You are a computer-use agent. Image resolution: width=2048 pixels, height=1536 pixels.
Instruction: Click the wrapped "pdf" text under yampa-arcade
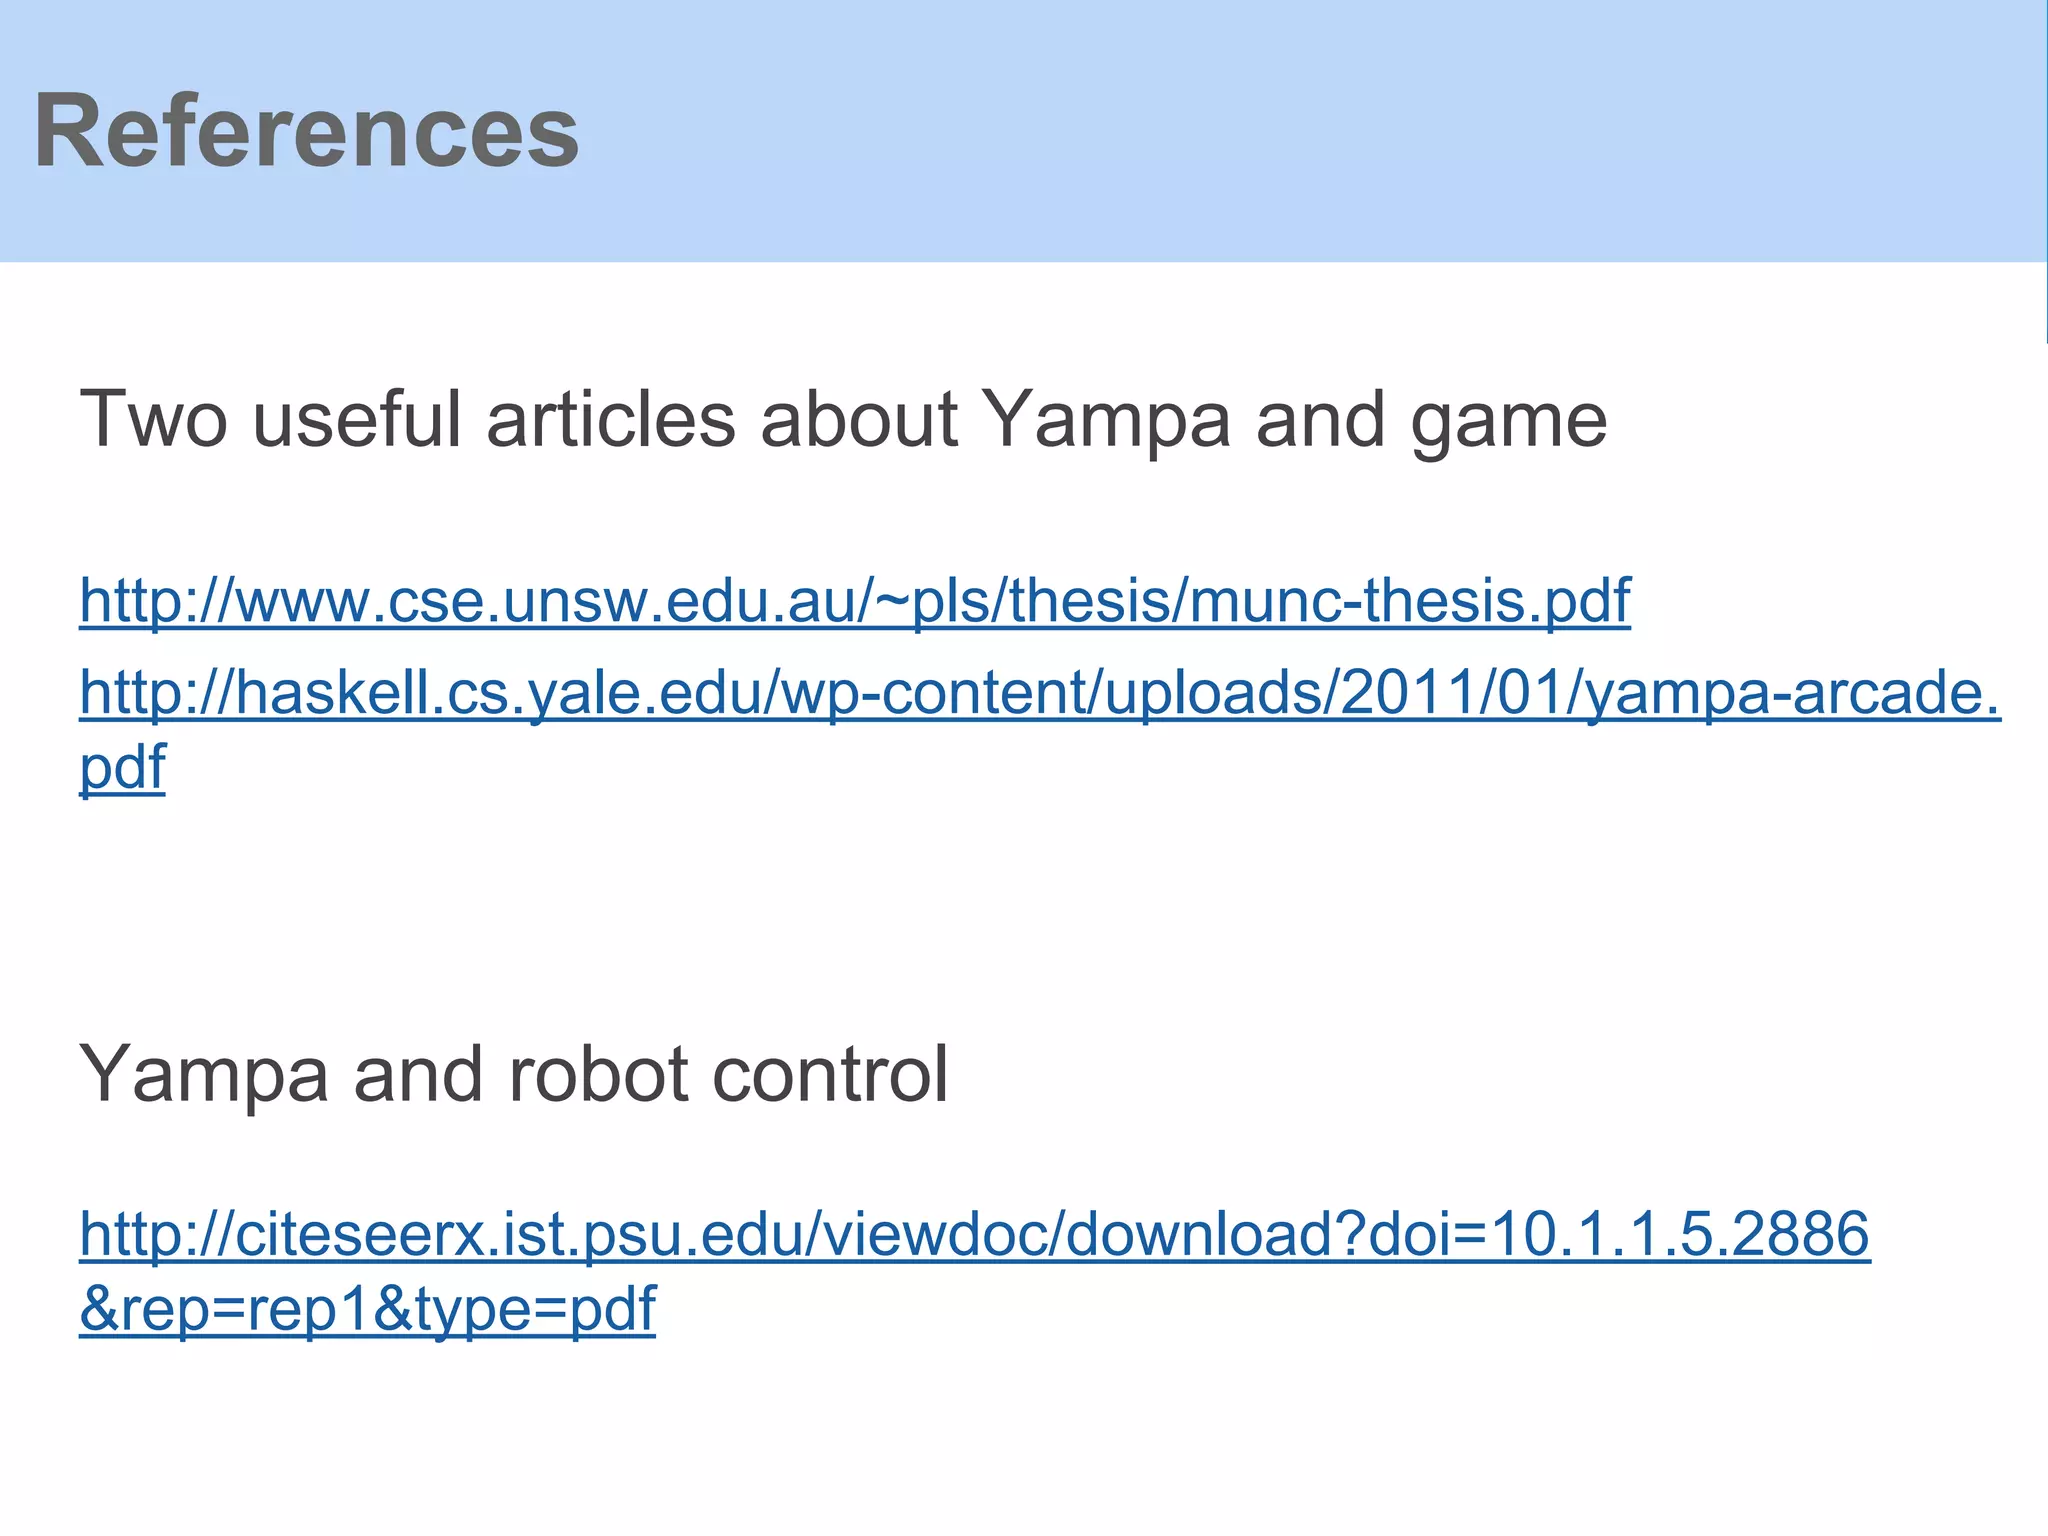tap(122, 768)
